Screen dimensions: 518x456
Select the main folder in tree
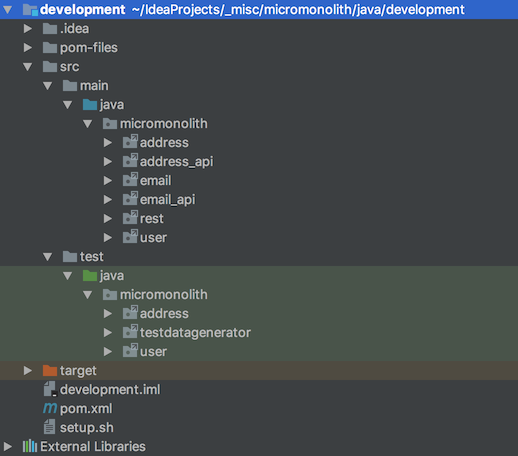click(x=94, y=86)
